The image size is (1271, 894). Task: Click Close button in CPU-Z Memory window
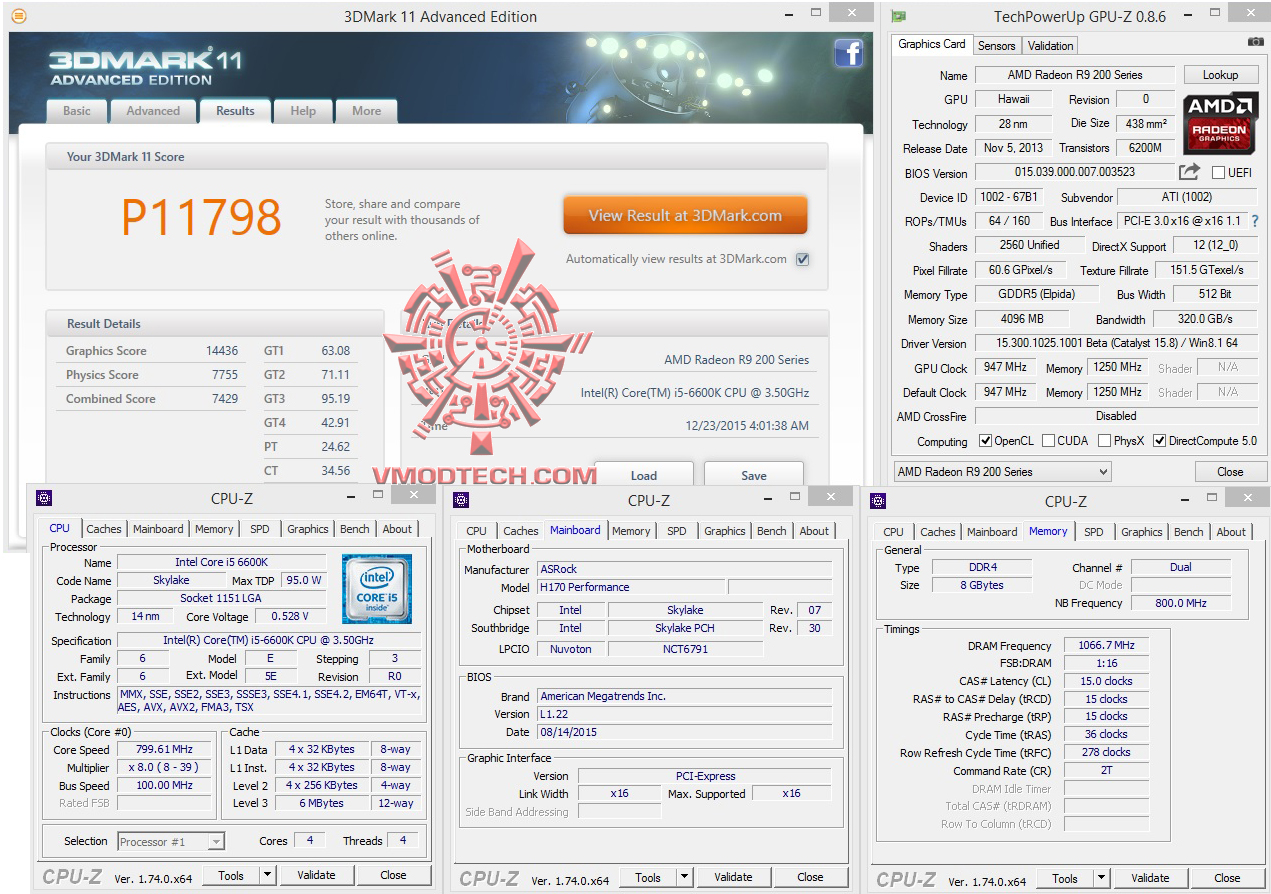click(1227, 878)
